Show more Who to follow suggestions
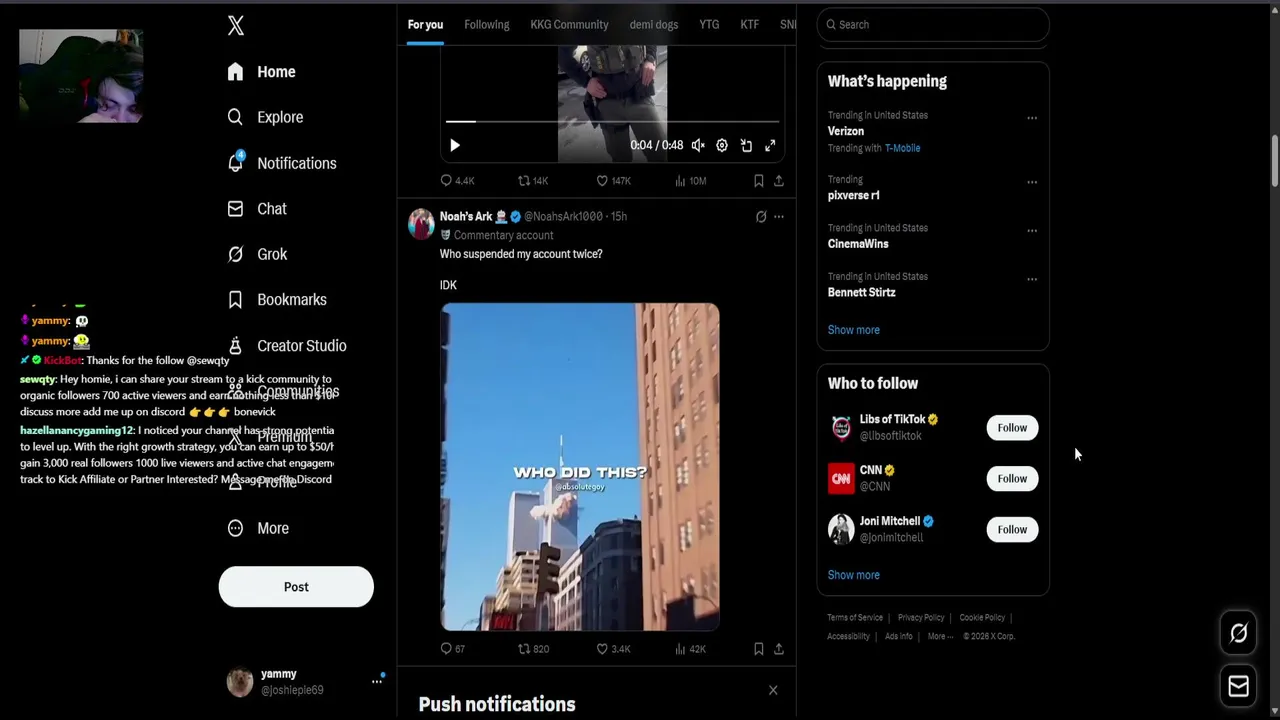This screenshot has width=1280, height=720. tap(854, 575)
